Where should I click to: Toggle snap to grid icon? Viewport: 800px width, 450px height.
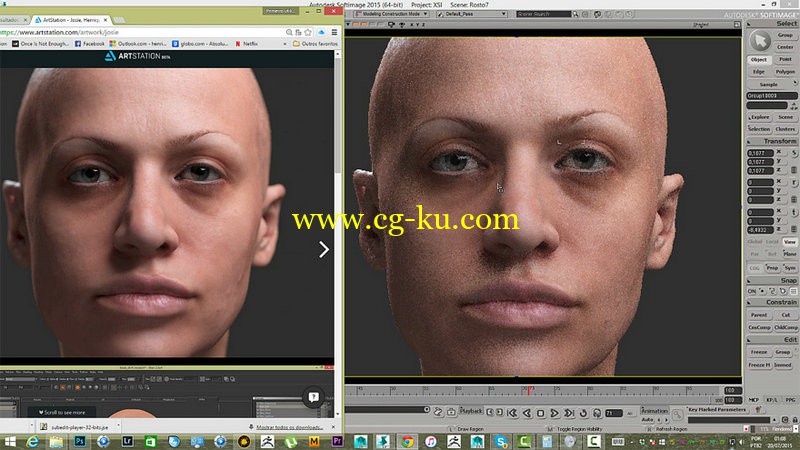(x=793, y=291)
